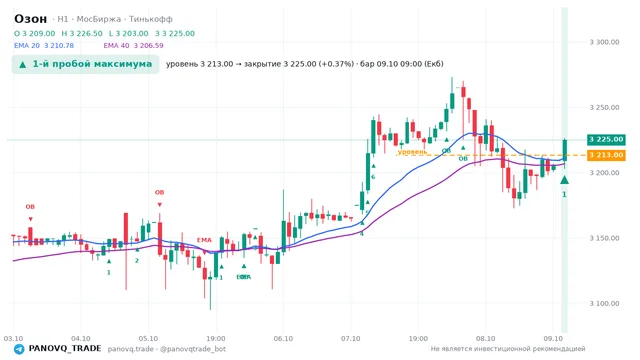This screenshot has width=640, height=360.
Task: Click the green number 4 signal marker
Action: 361,234
